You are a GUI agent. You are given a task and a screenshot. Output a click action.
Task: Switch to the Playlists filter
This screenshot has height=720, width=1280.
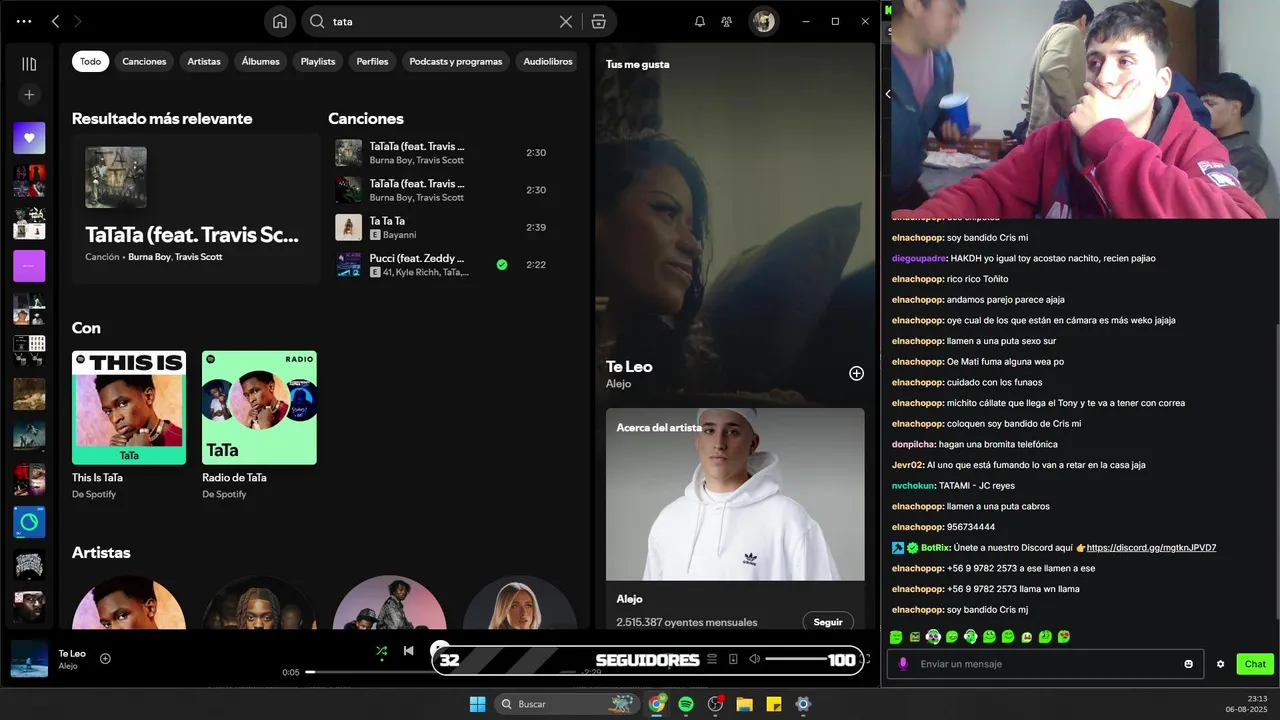tap(318, 61)
